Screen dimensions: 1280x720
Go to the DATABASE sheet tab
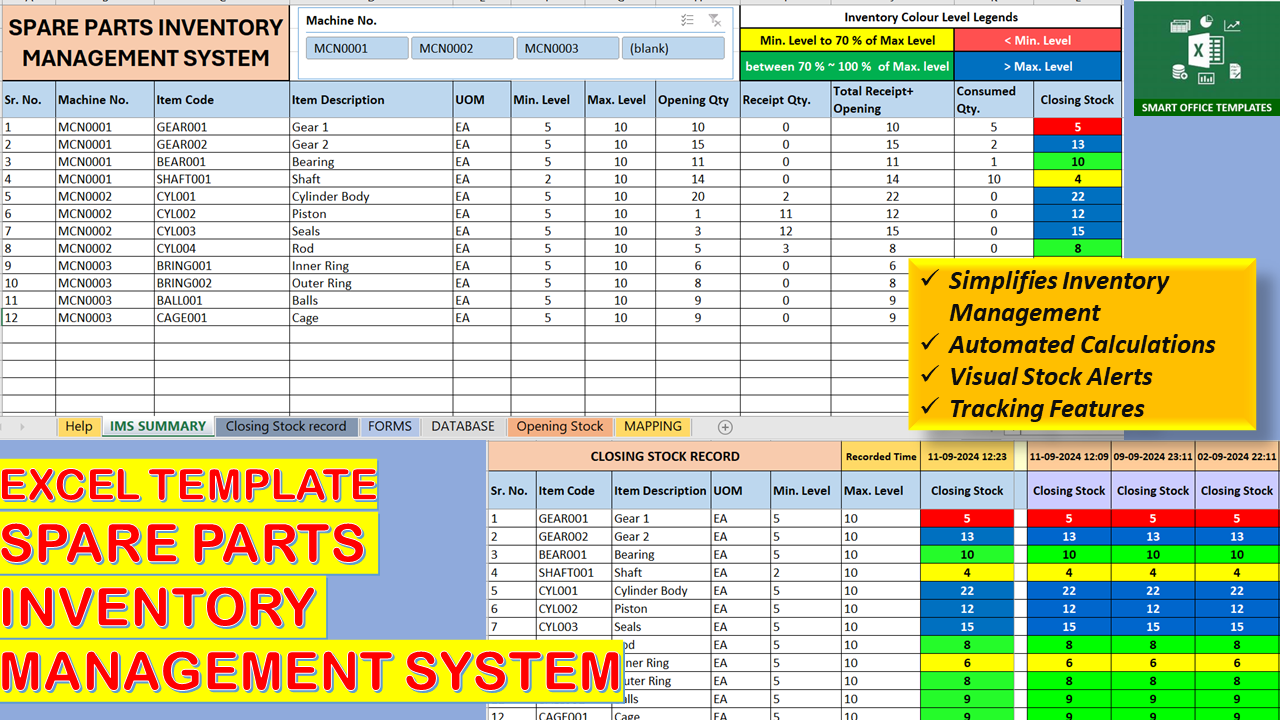point(462,426)
